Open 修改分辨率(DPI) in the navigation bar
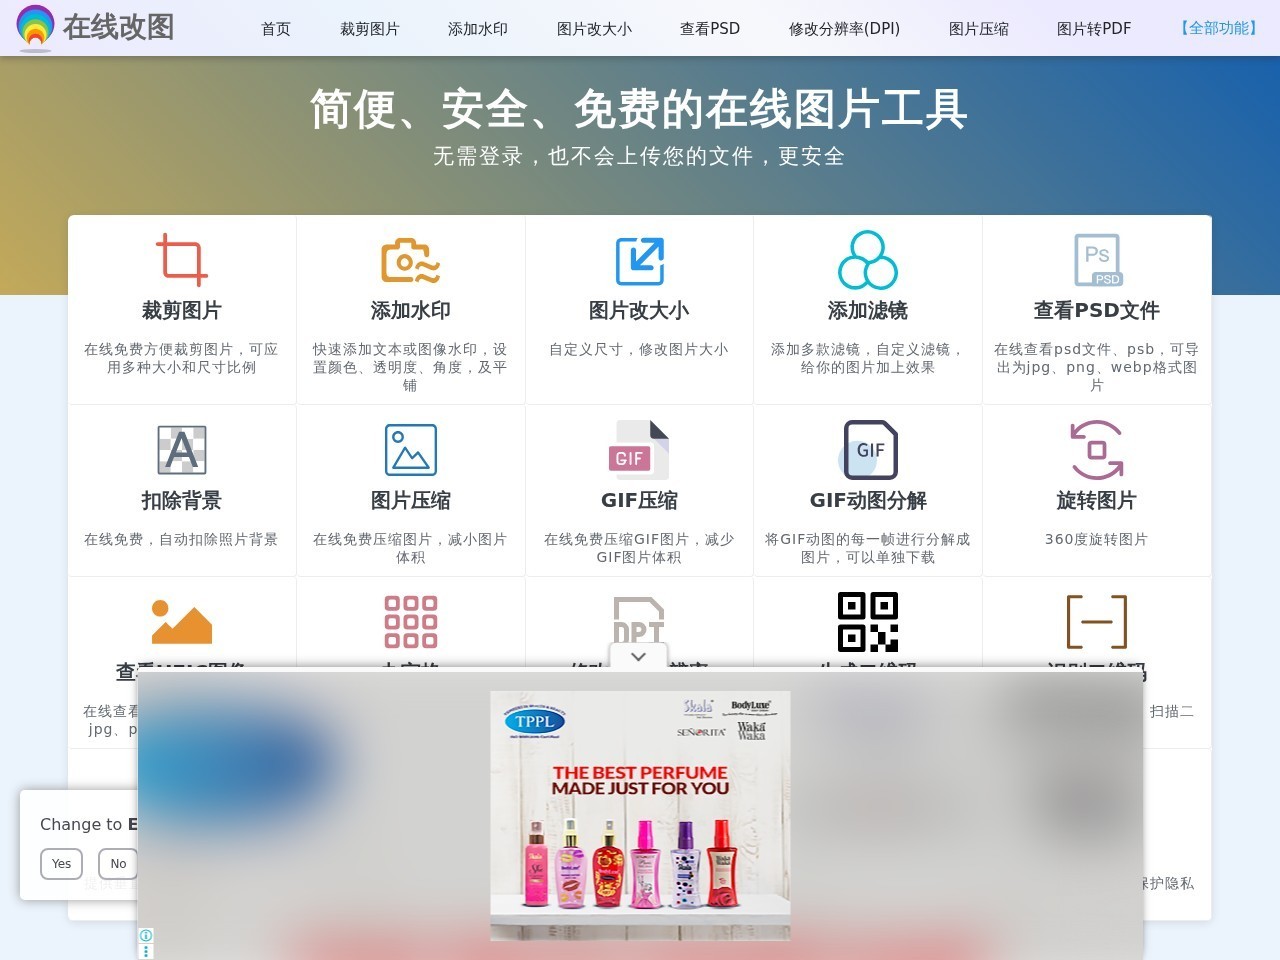 point(845,29)
